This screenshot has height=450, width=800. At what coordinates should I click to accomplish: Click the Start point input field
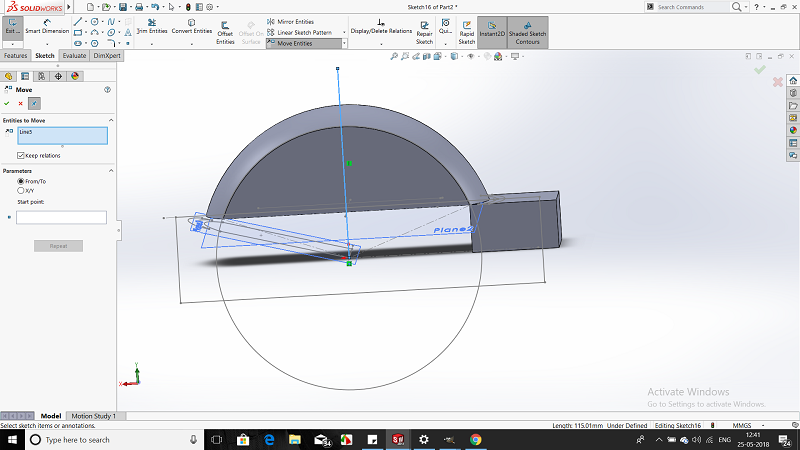pos(61,217)
